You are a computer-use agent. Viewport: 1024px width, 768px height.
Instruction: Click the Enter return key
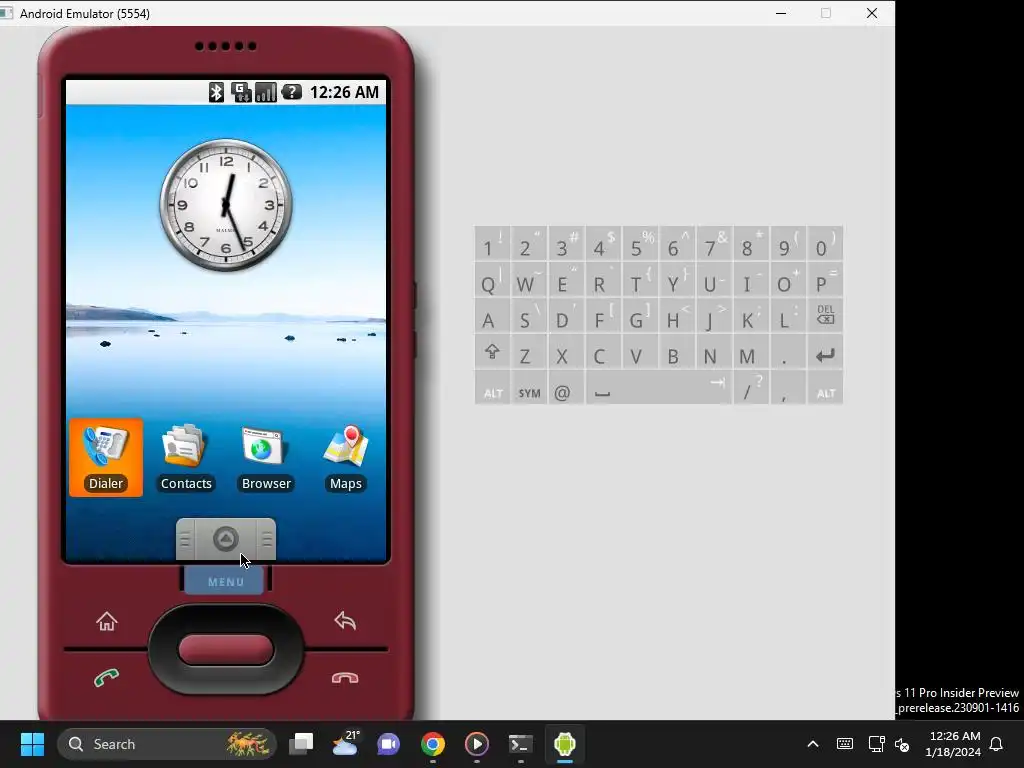[825, 352]
